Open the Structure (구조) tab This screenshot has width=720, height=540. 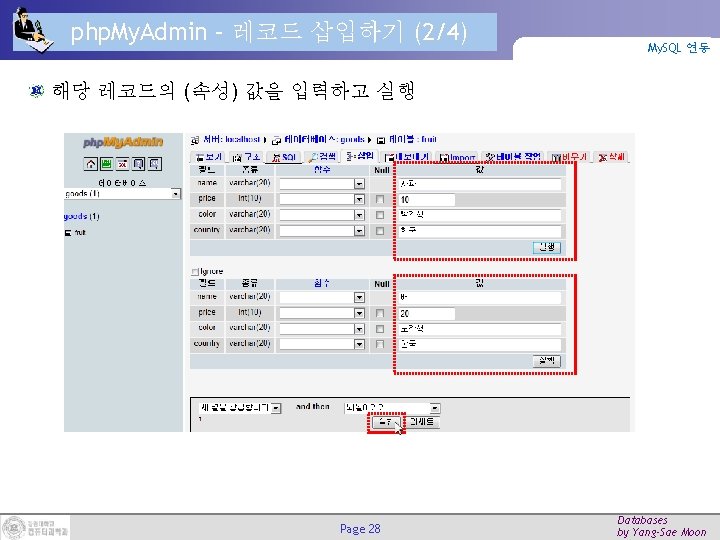coord(247,158)
